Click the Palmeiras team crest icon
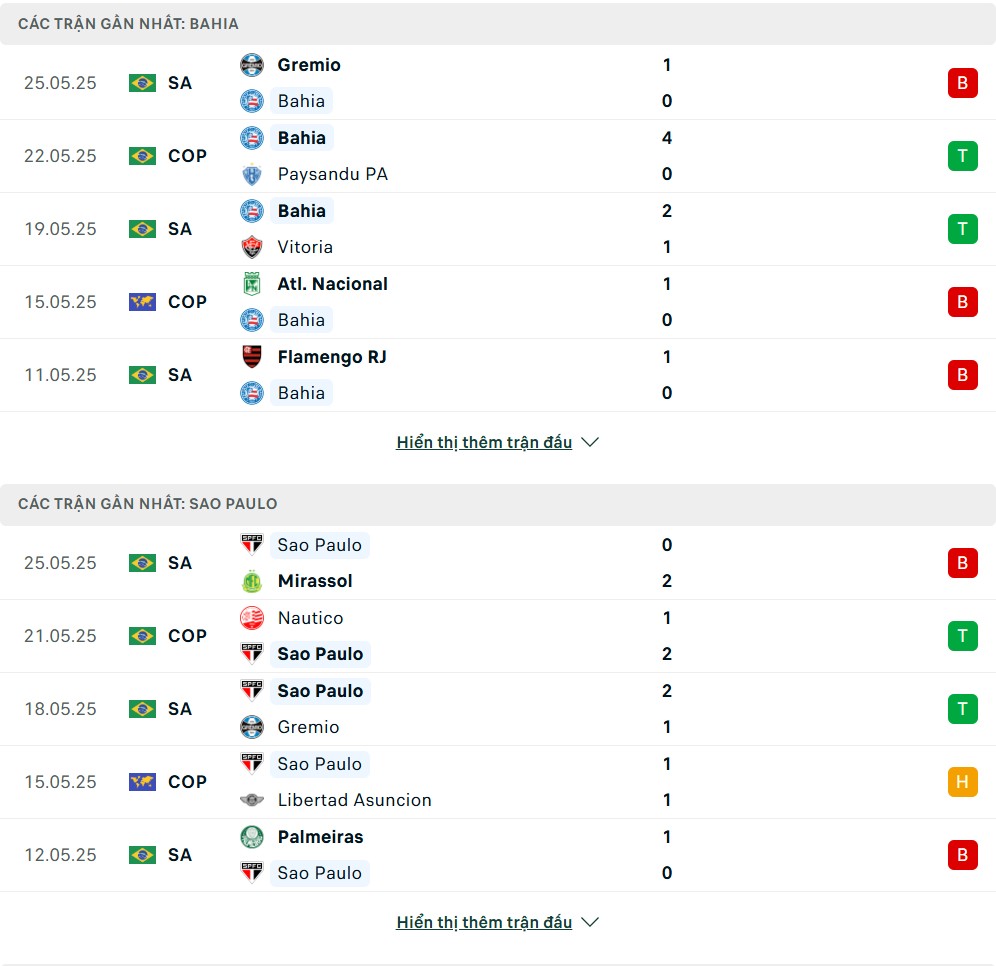The height and width of the screenshot is (966, 996). tap(252, 837)
